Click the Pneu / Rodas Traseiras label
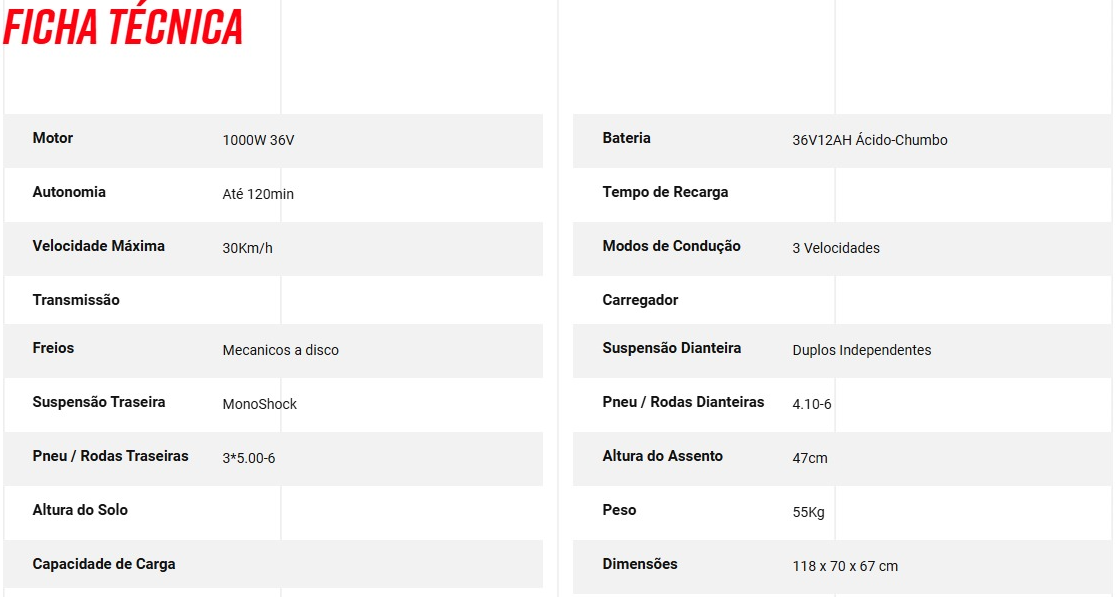 pos(110,456)
